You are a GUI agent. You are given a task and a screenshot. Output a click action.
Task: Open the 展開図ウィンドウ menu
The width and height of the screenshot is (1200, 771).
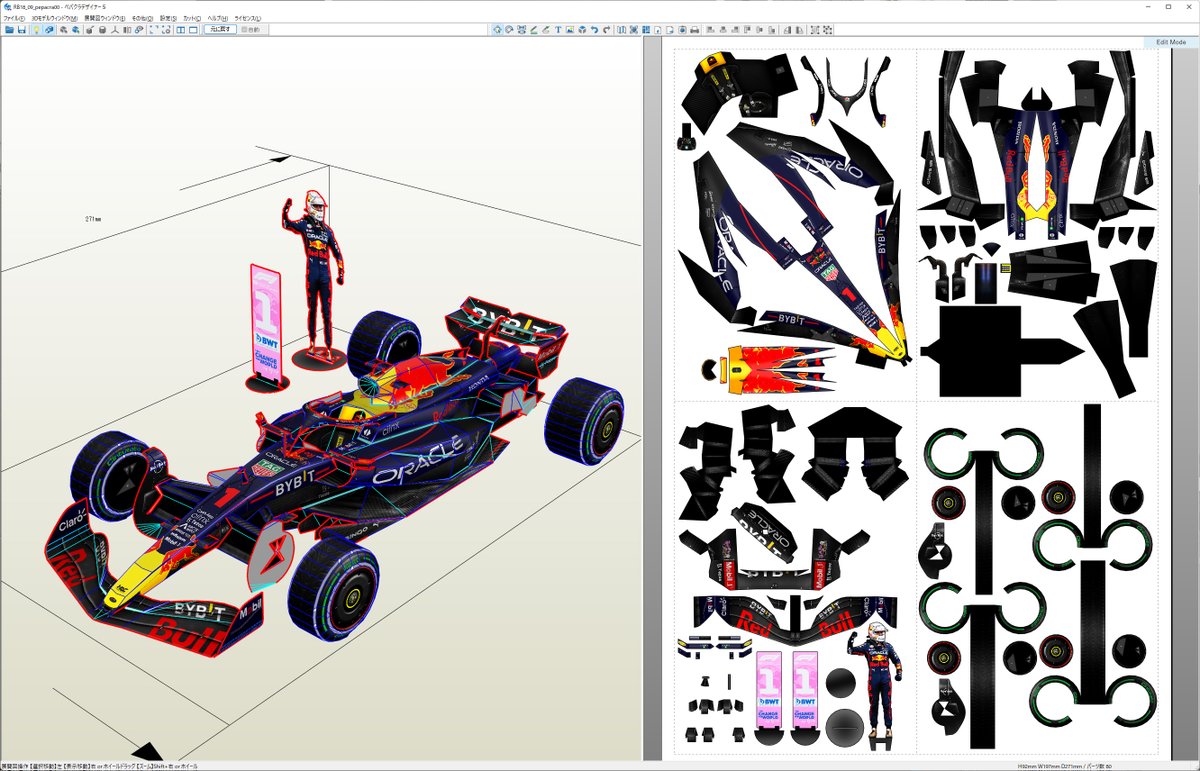(x=104, y=18)
